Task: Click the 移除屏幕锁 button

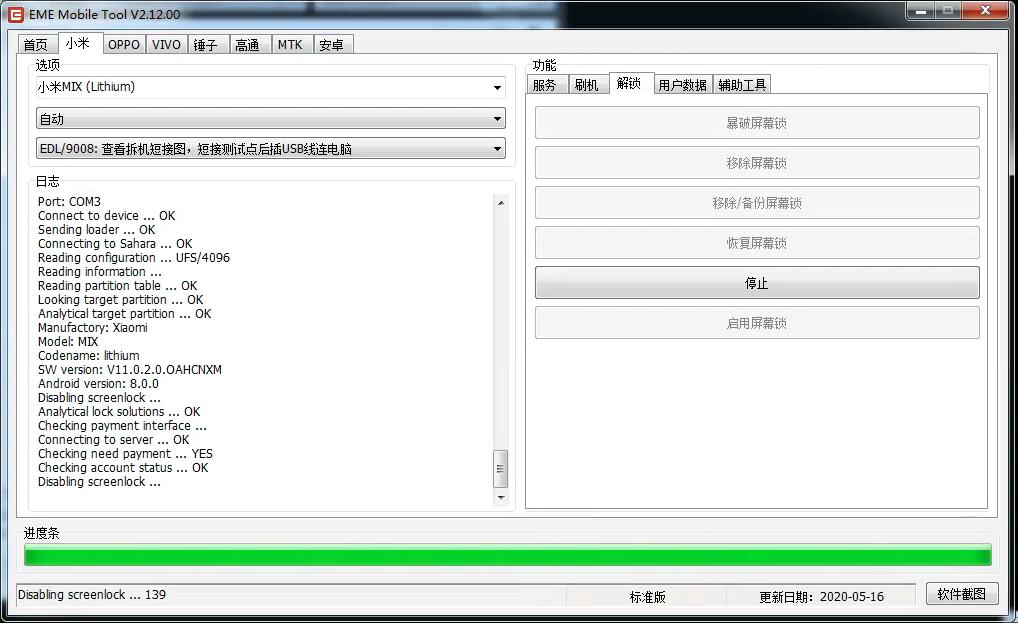Action: 757,163
